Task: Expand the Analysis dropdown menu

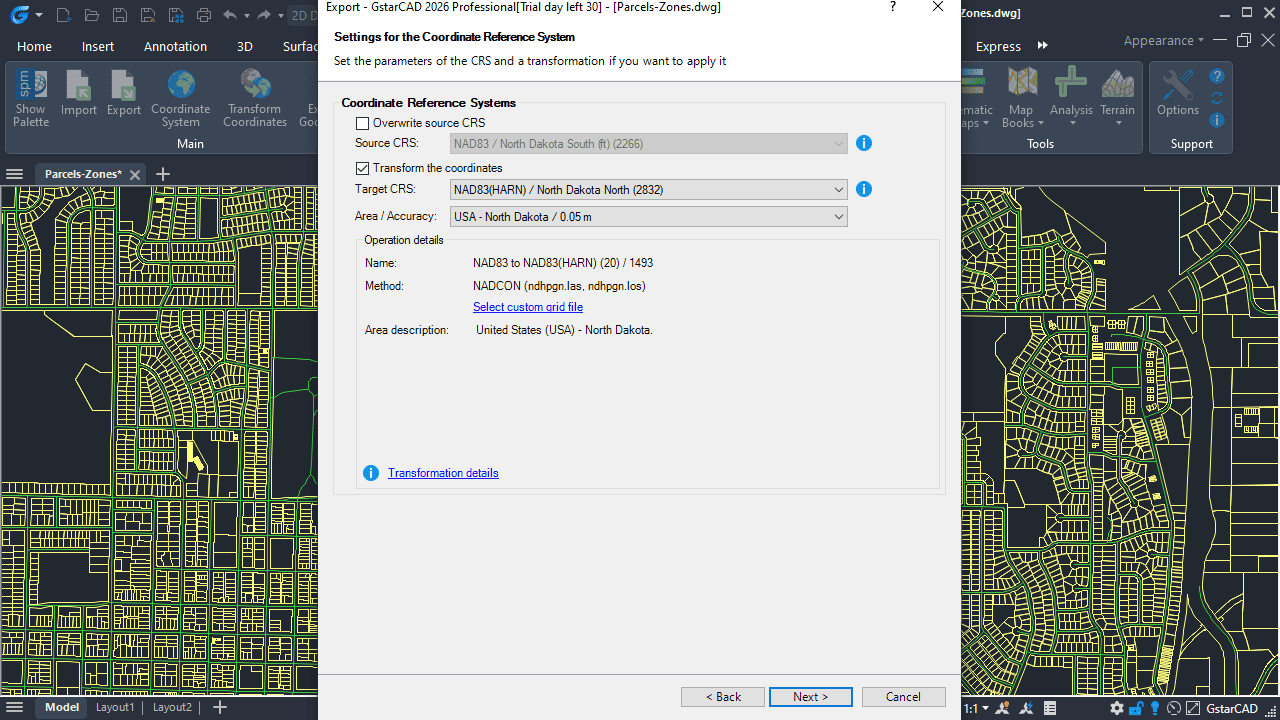Action: [x=1071, y=123]
